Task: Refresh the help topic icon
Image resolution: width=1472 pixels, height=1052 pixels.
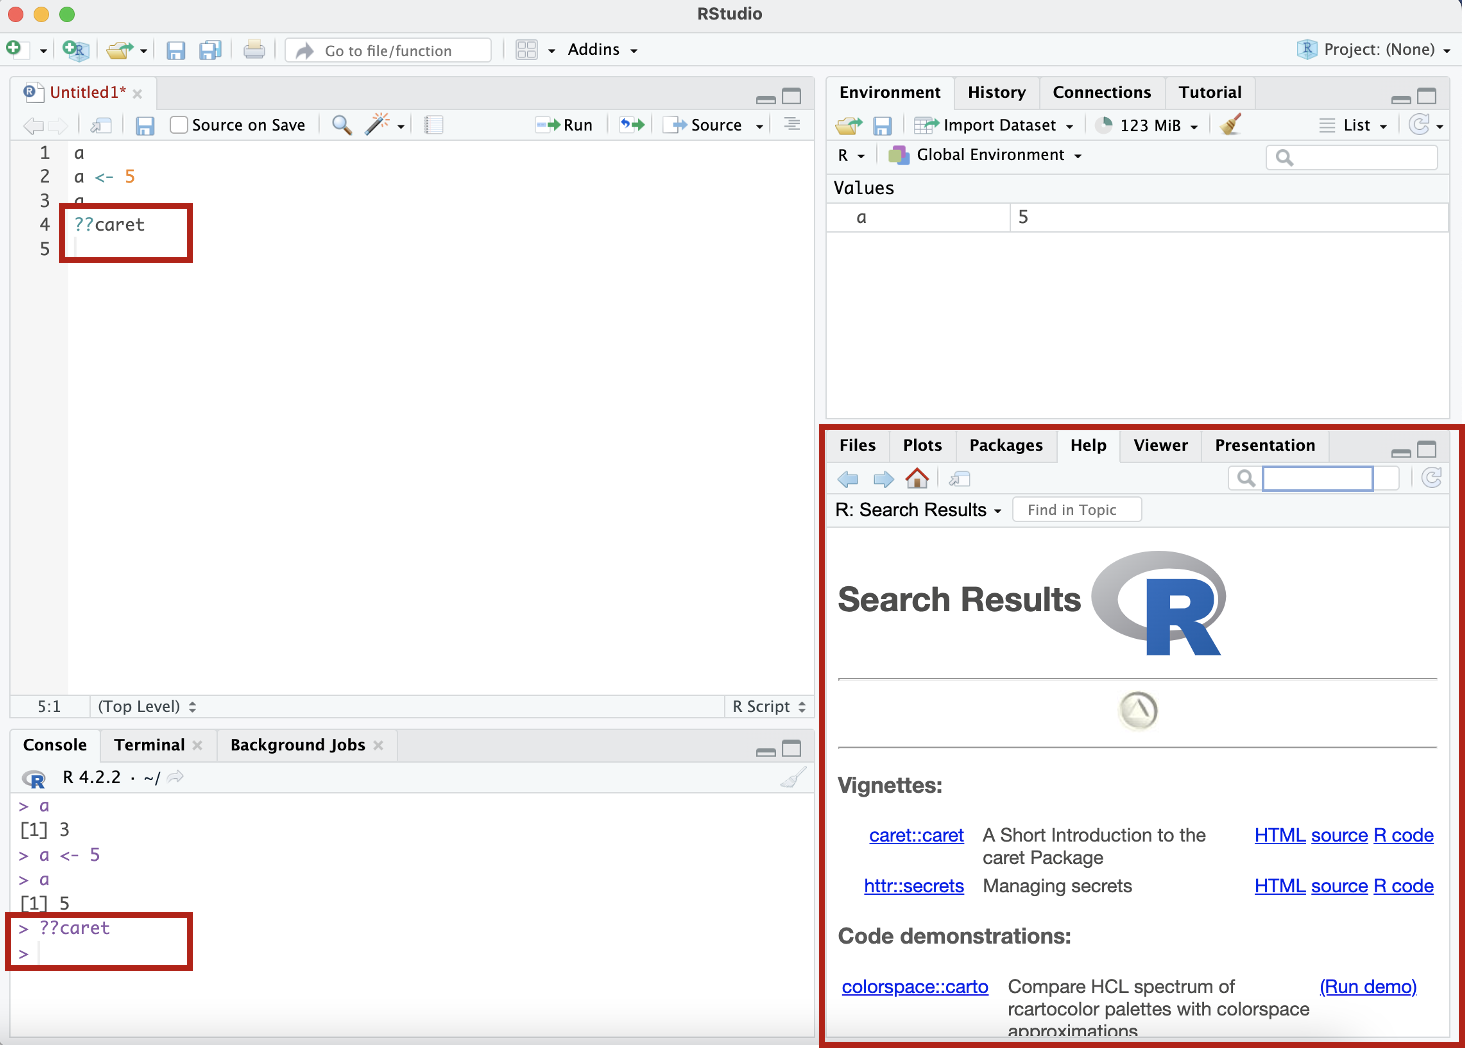Action: [x=1432, y=478]
